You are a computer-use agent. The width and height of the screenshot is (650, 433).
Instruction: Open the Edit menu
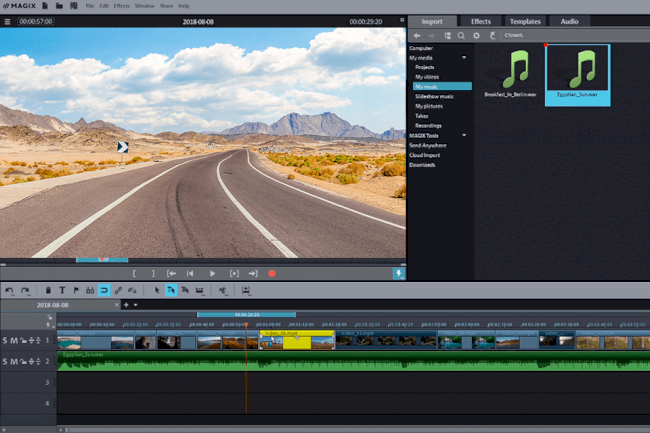104,6
